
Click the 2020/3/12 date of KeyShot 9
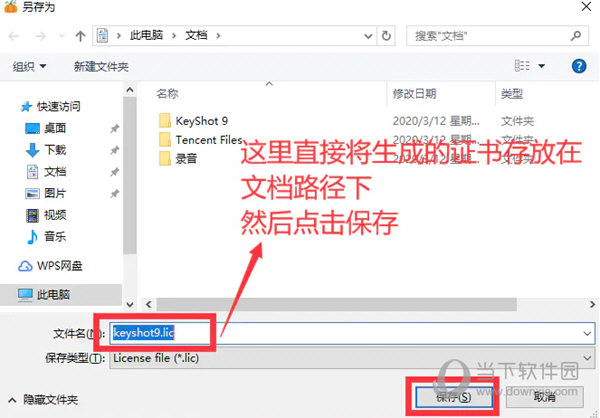click(436, 121)
